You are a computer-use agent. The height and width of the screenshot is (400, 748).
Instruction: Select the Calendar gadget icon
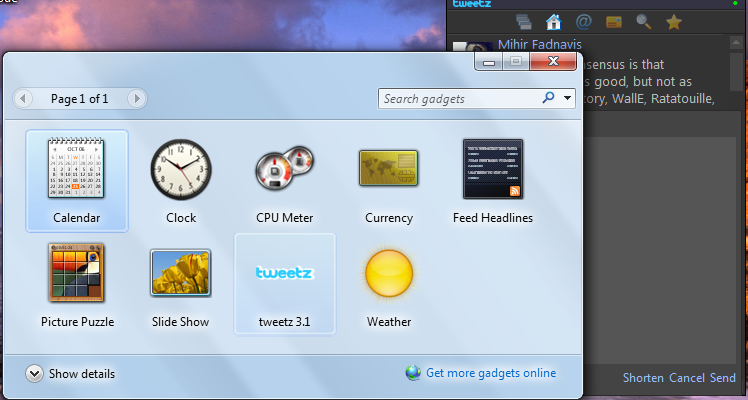tap(76, 168)
